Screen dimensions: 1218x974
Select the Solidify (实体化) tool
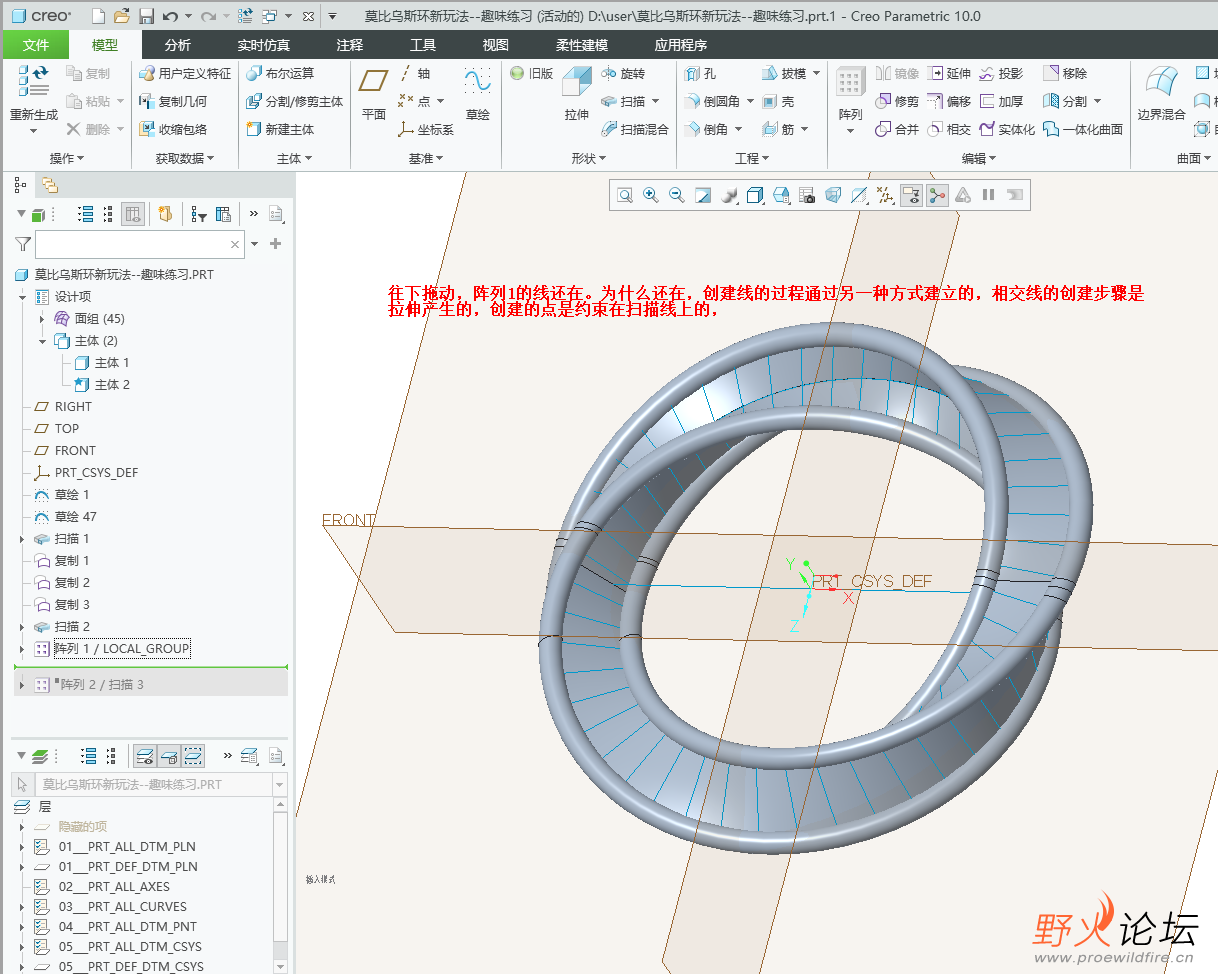point(1007,129)
